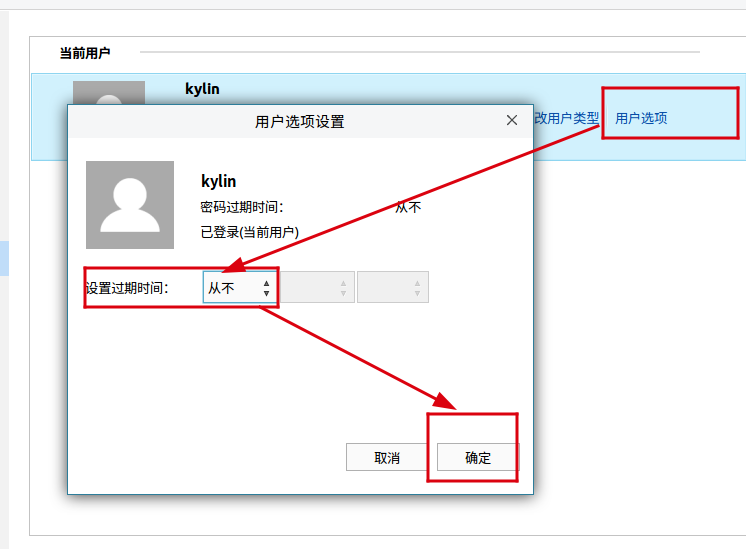
Task: Click the 已登录(当前用户) status text
Action: click(250, 232)
